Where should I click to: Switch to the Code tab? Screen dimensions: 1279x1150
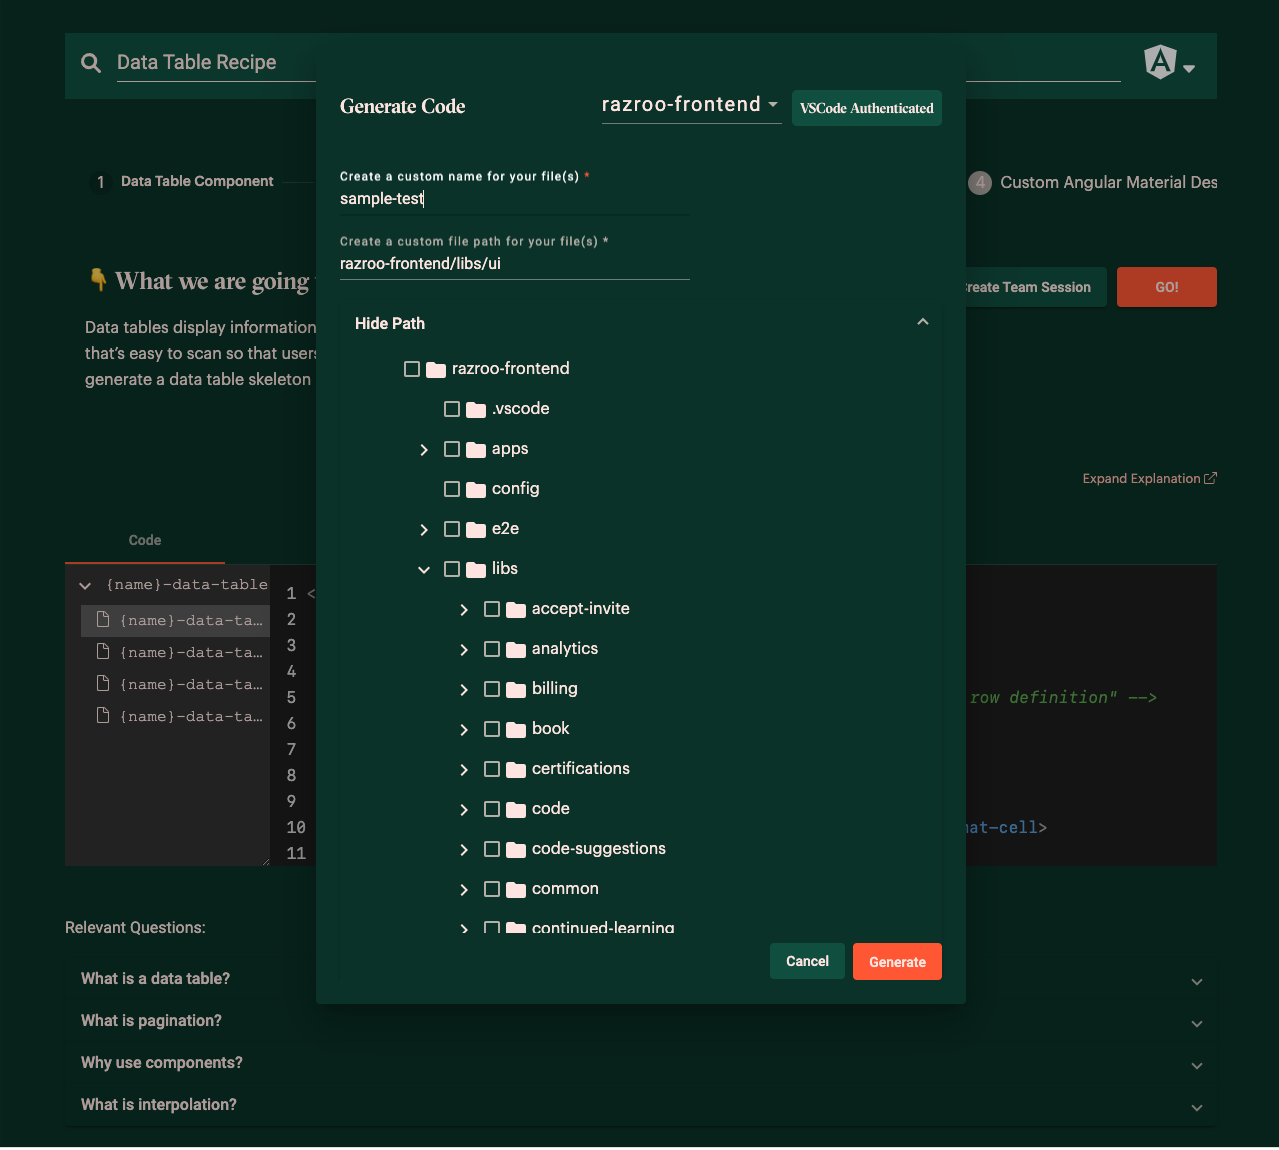[x=145, y=540]
